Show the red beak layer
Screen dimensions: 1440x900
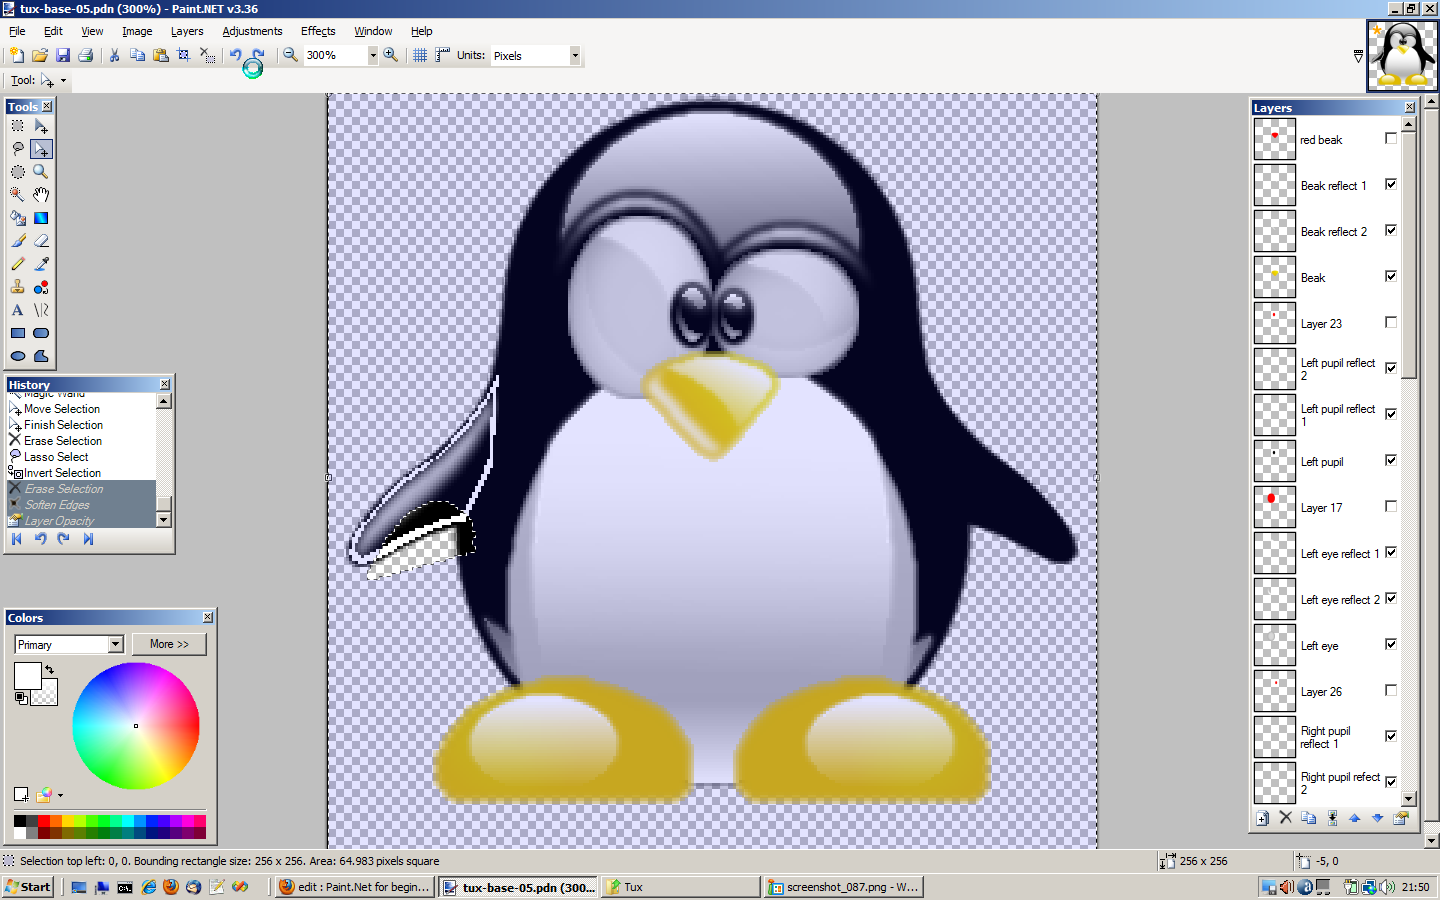coord(1391,138)
